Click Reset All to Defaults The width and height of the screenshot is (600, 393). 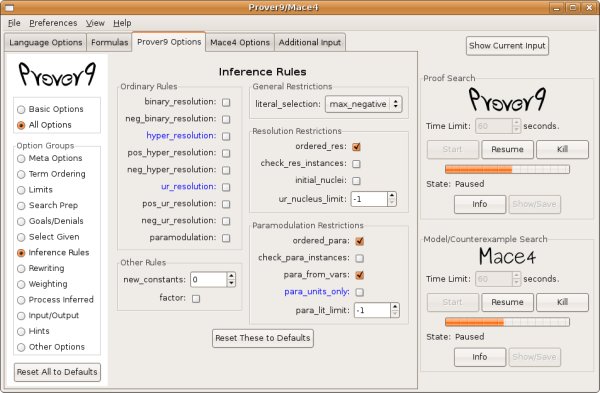click(x=57, y=372)
